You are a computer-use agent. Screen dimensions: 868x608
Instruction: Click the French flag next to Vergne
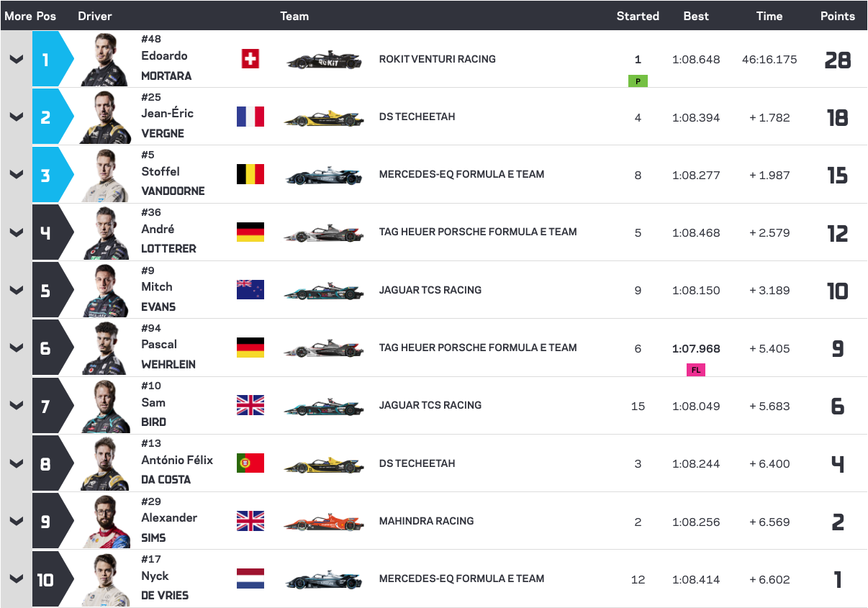pos(250,117)
